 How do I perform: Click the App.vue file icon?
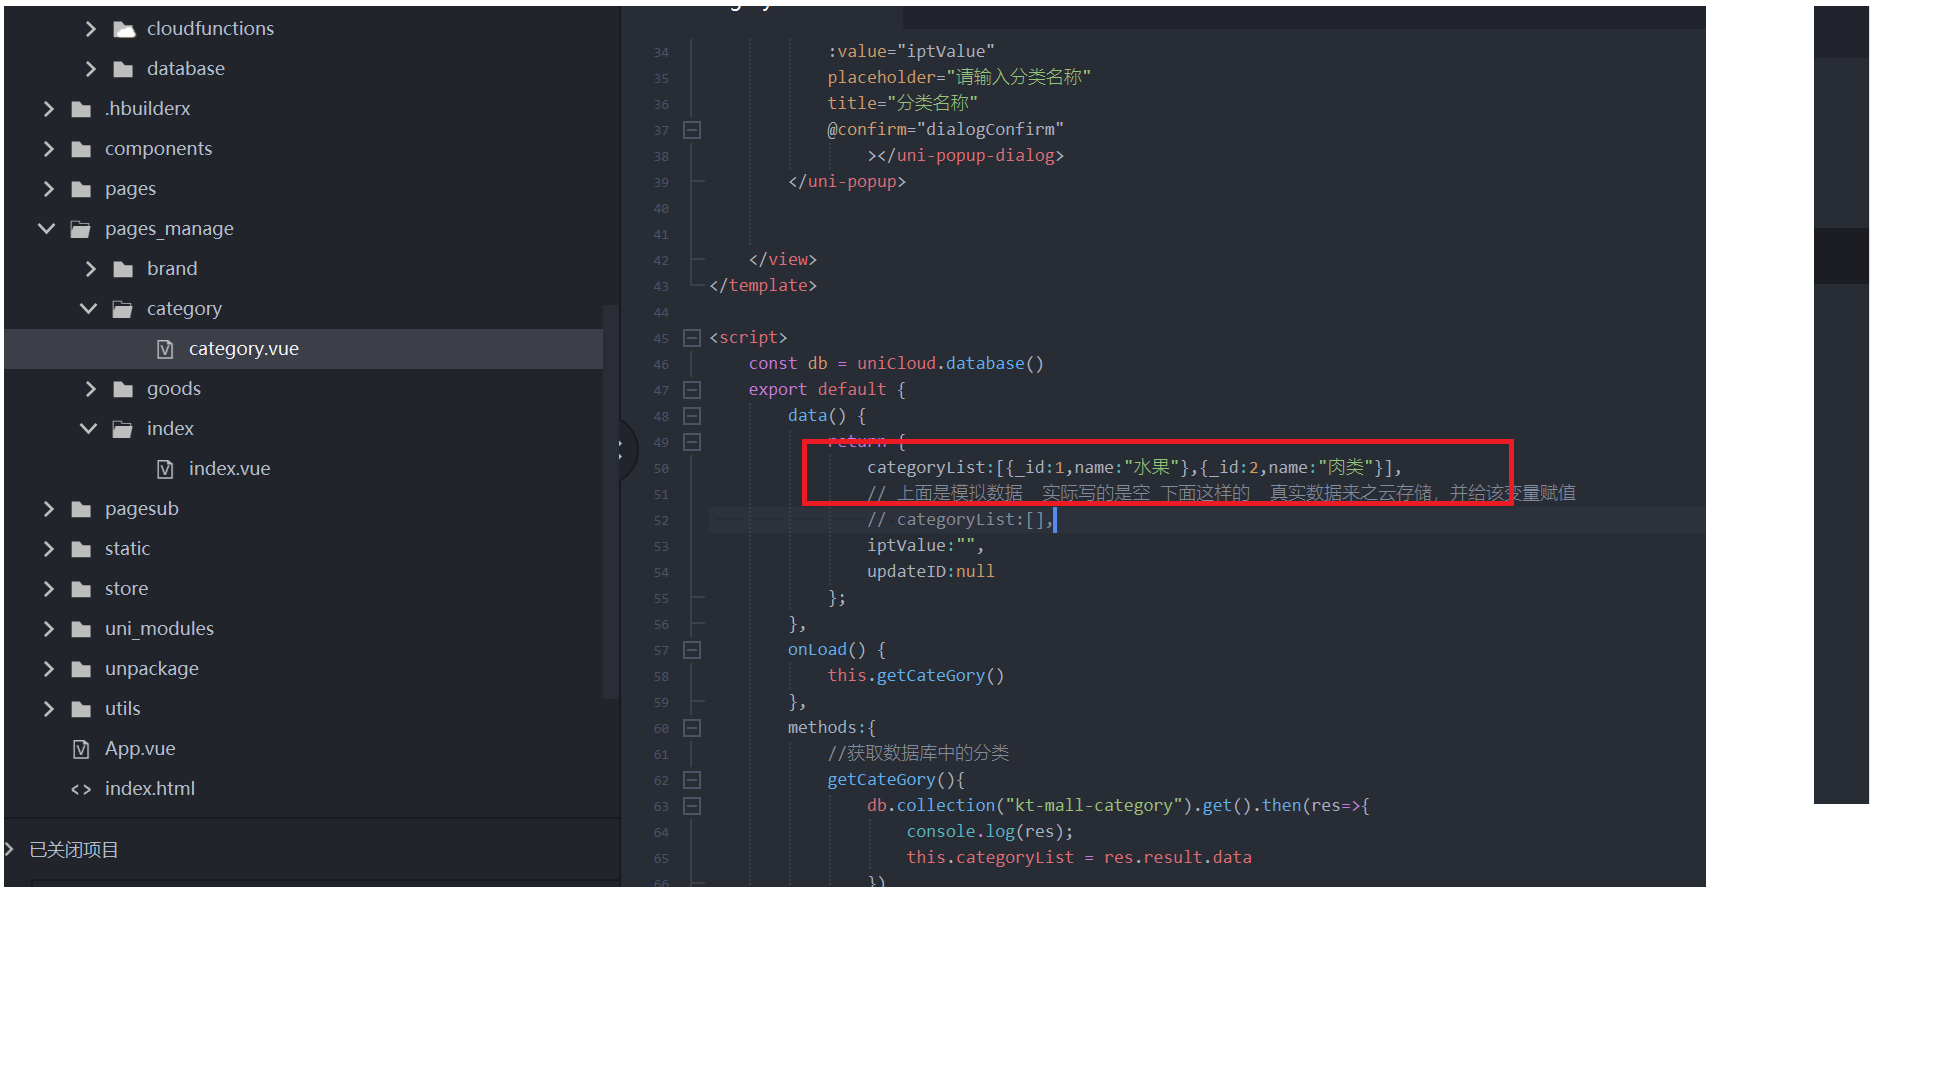(82, 749)
